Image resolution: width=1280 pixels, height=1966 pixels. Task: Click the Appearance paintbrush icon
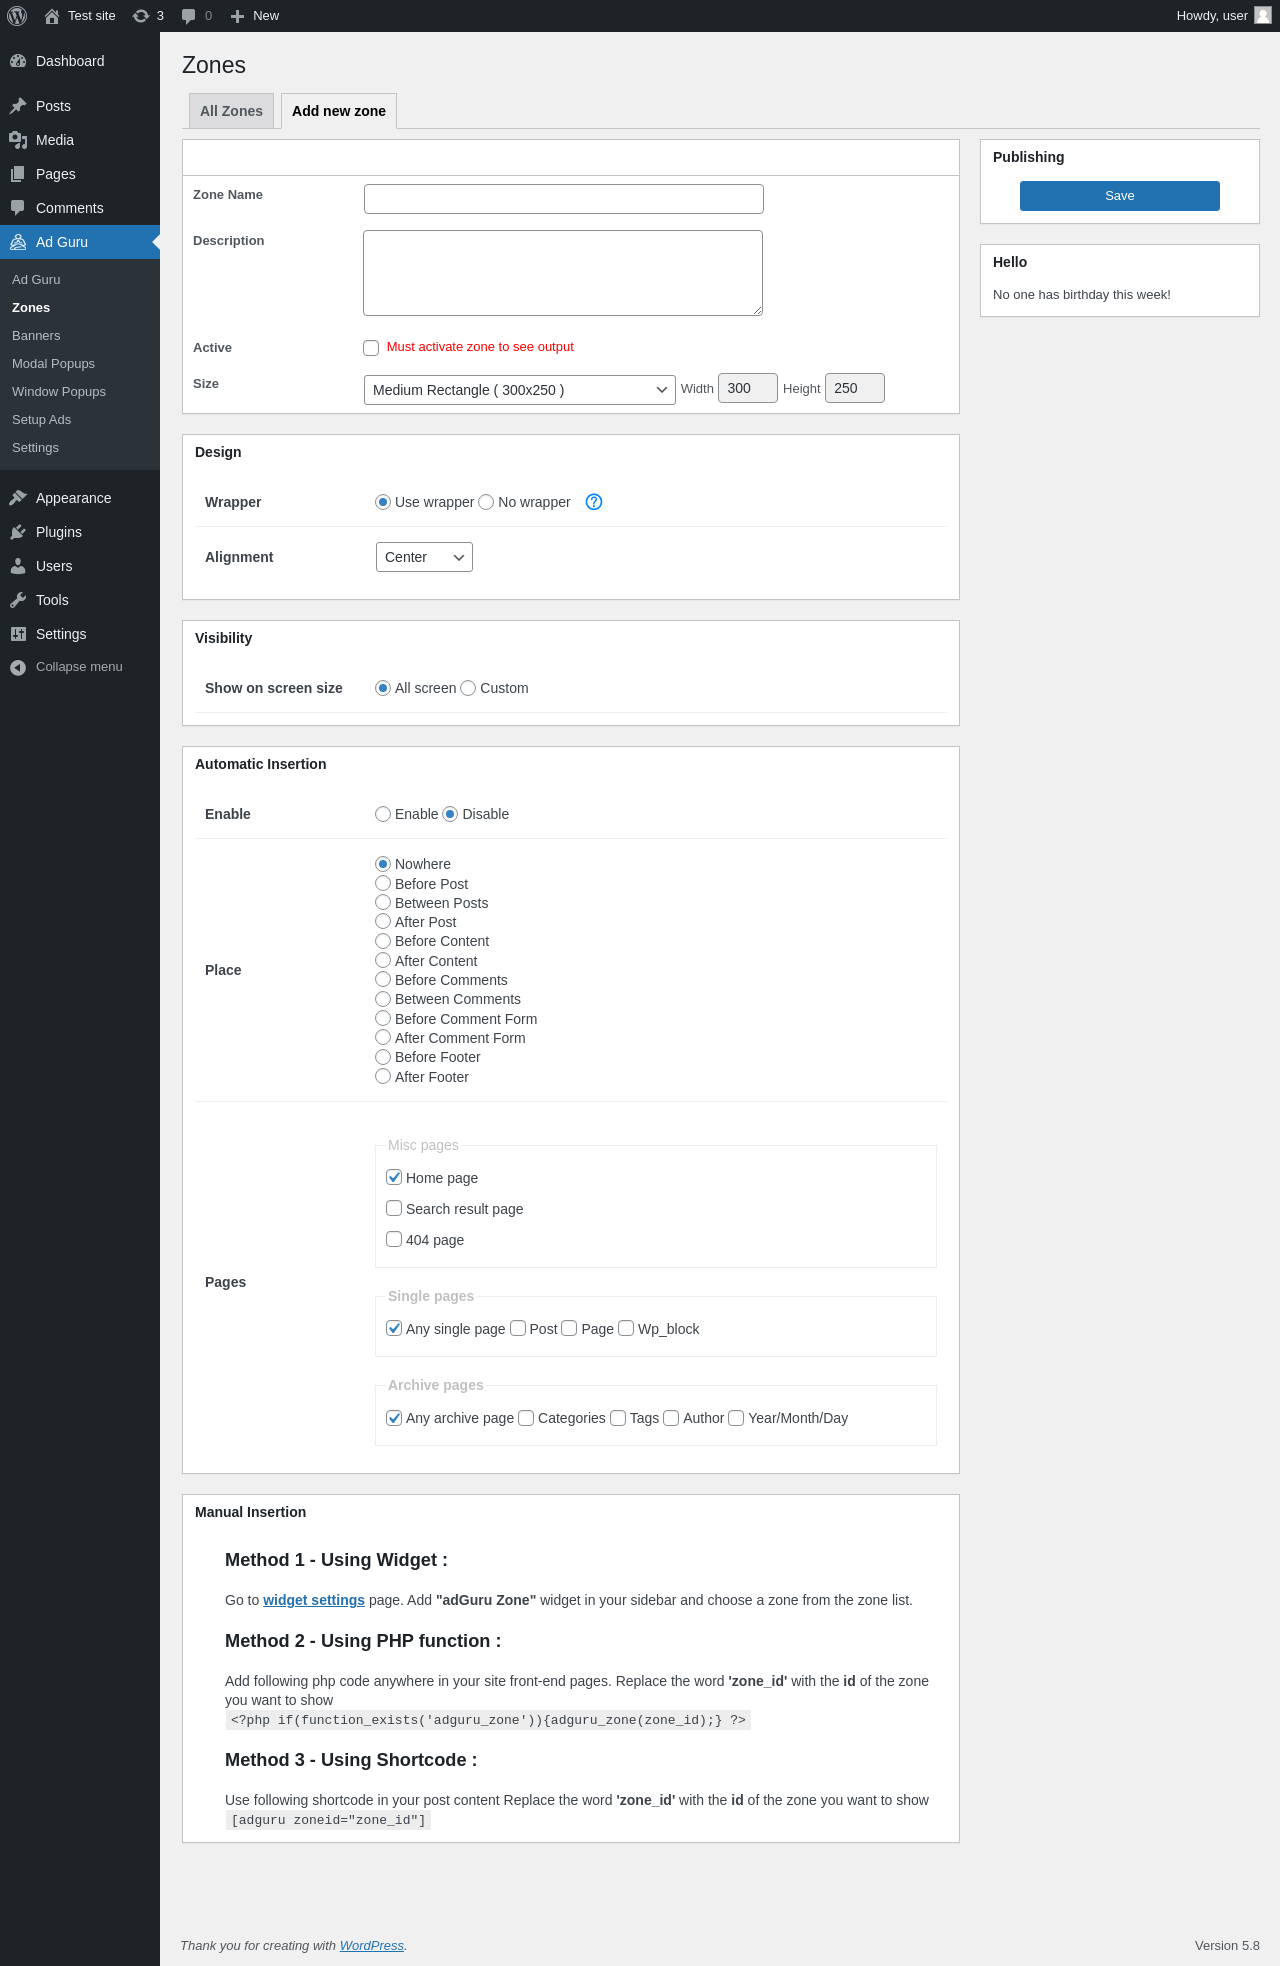pos(18,498)
